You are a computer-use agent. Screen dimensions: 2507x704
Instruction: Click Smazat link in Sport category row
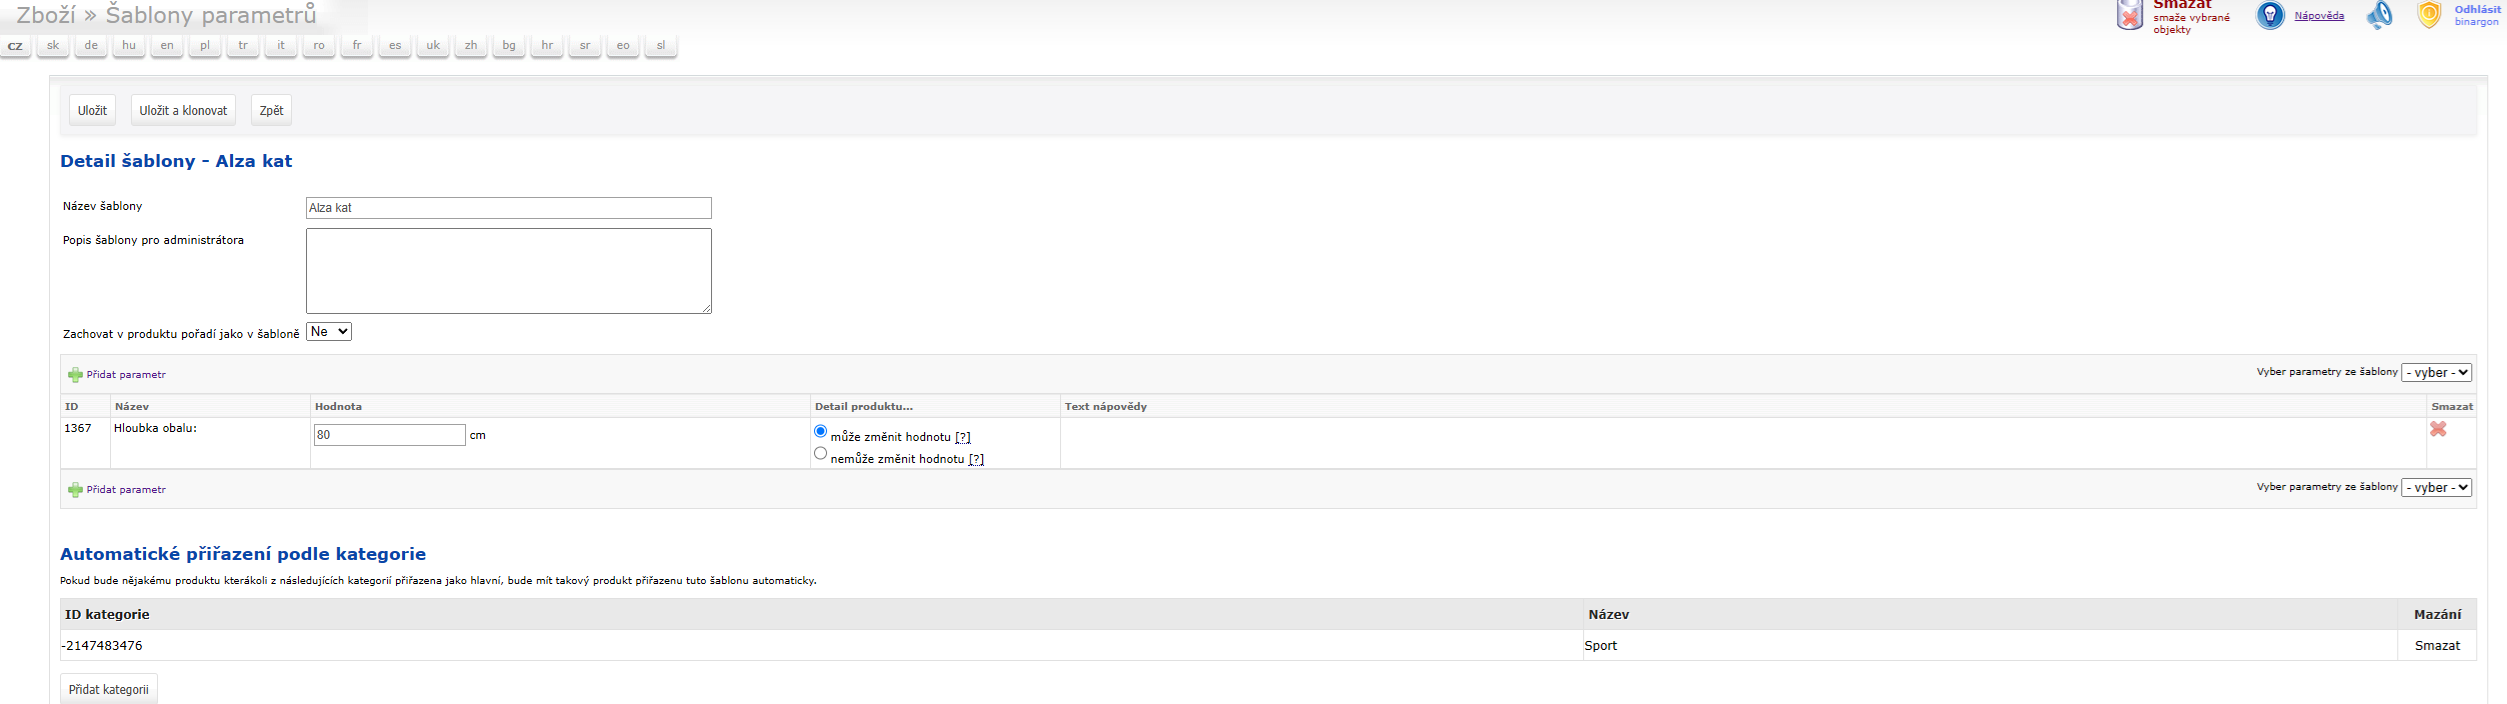tap(2437, 646)
